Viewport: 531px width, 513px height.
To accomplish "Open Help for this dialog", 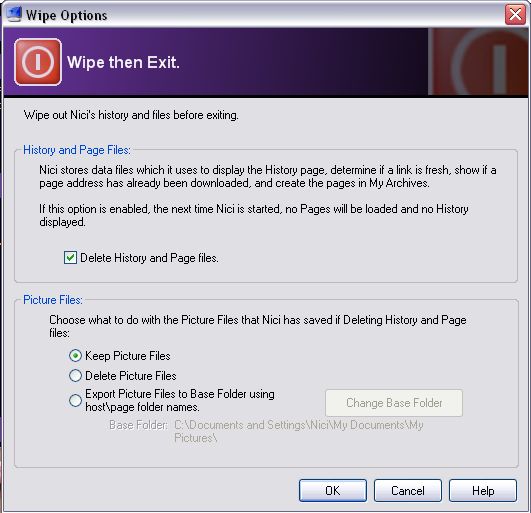I will pyautogui.click(x=483, y=491).
